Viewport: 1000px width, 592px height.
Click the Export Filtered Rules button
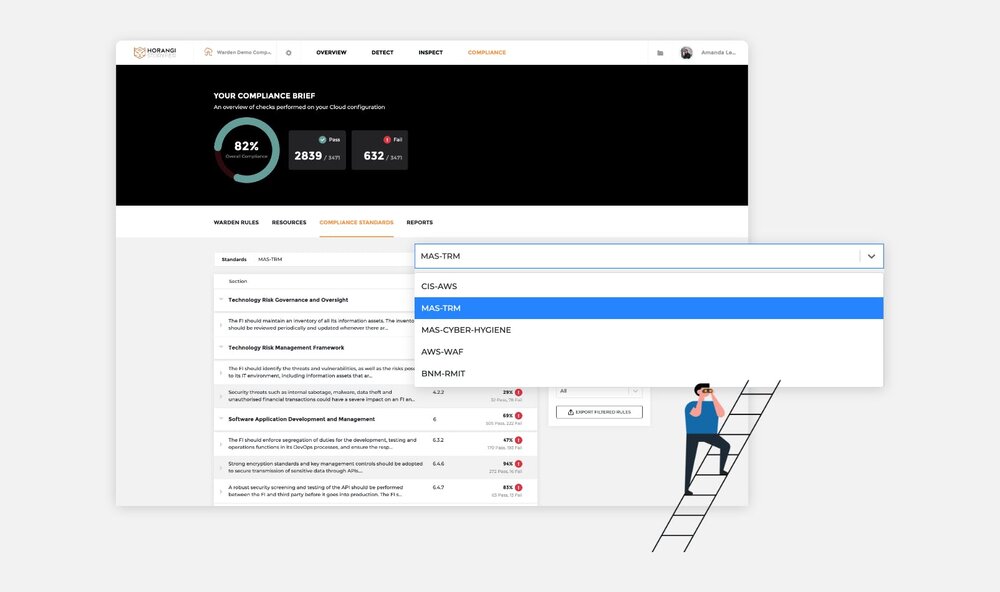598,411
